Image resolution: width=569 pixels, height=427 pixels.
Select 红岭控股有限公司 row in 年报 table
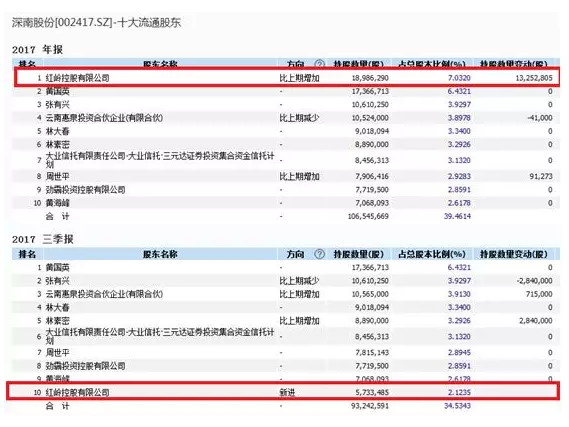[287, 78]
